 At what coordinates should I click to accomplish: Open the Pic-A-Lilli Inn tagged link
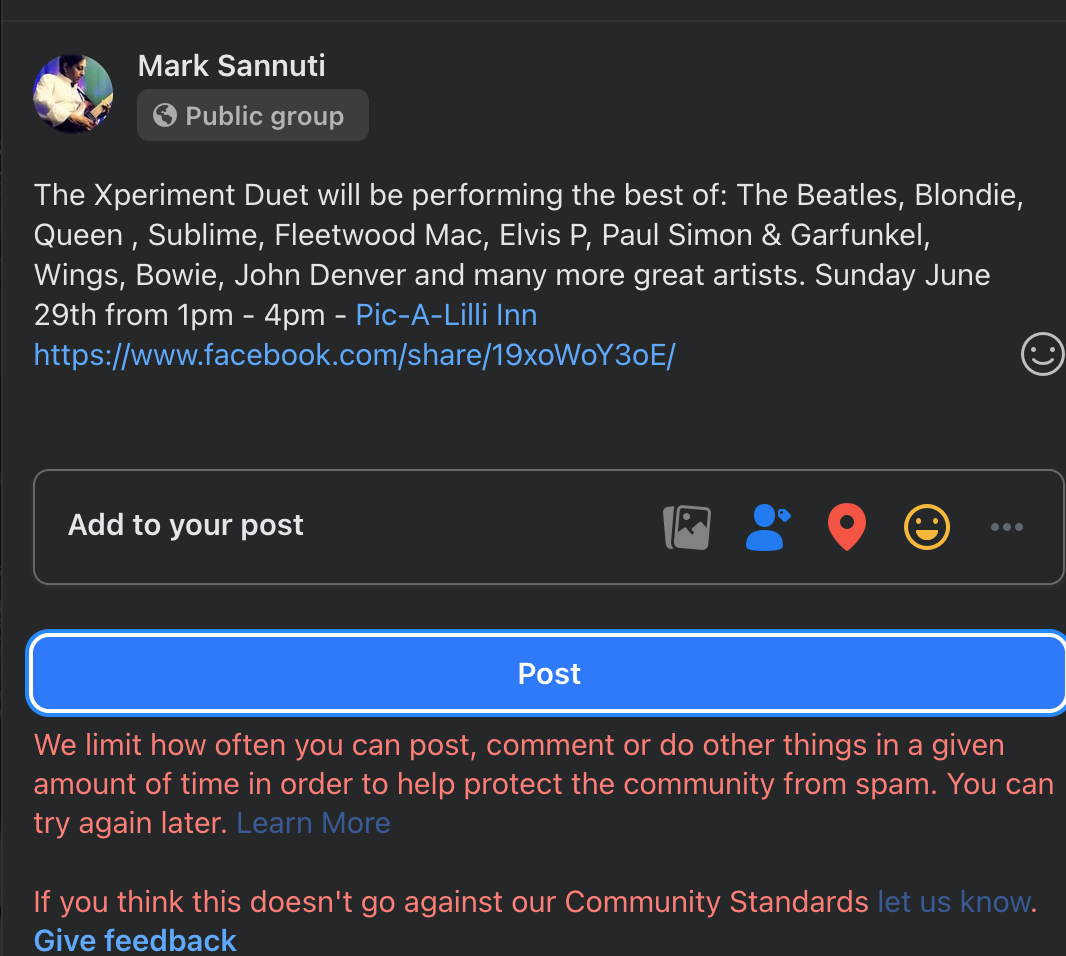click(447, 315)
